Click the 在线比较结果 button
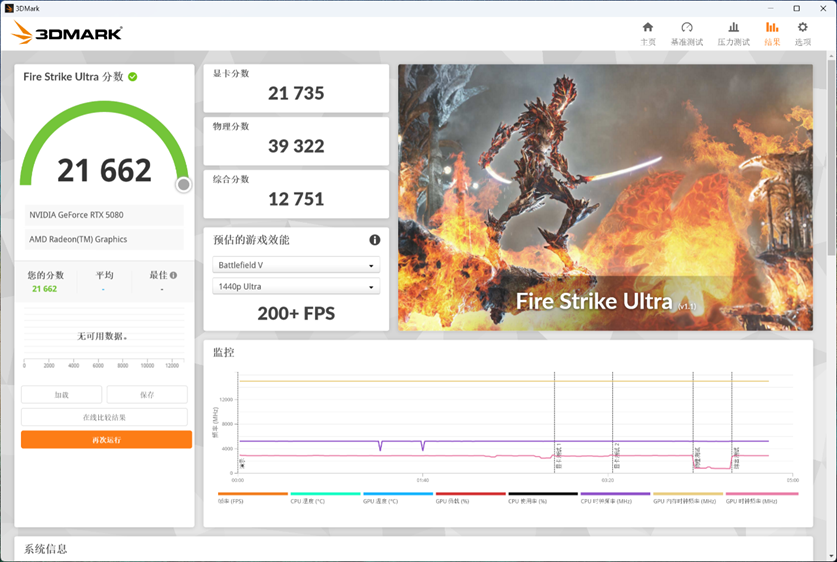Image resolution: width=837 pixels, height=562 pixels. (104, 417)
